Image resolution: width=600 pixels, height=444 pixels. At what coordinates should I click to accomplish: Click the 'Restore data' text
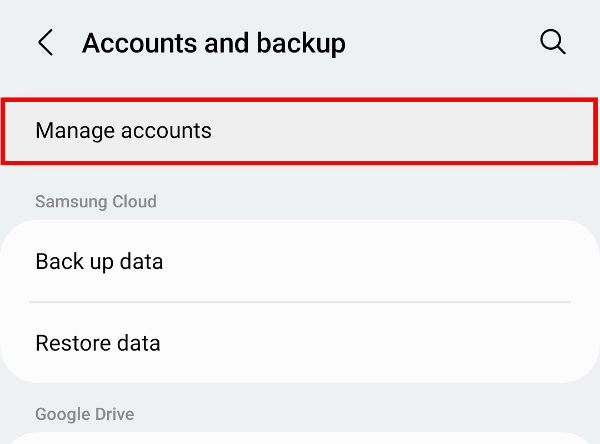(98, 343)
